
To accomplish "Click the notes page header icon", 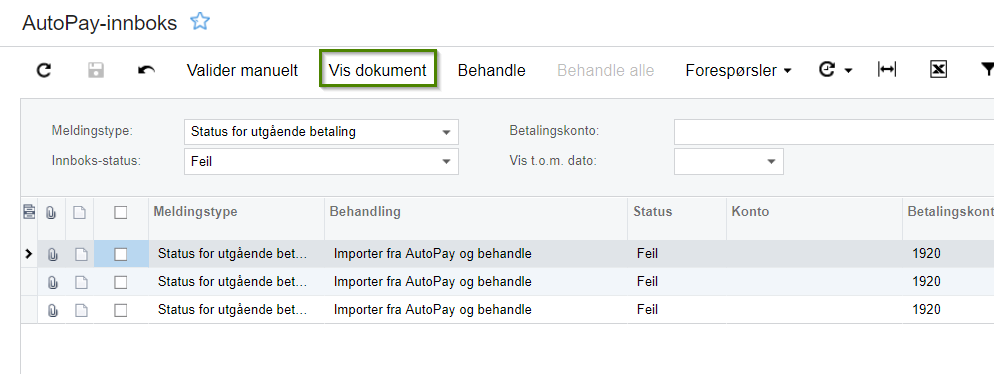I will pyautogui.click(x=80, y=213).
